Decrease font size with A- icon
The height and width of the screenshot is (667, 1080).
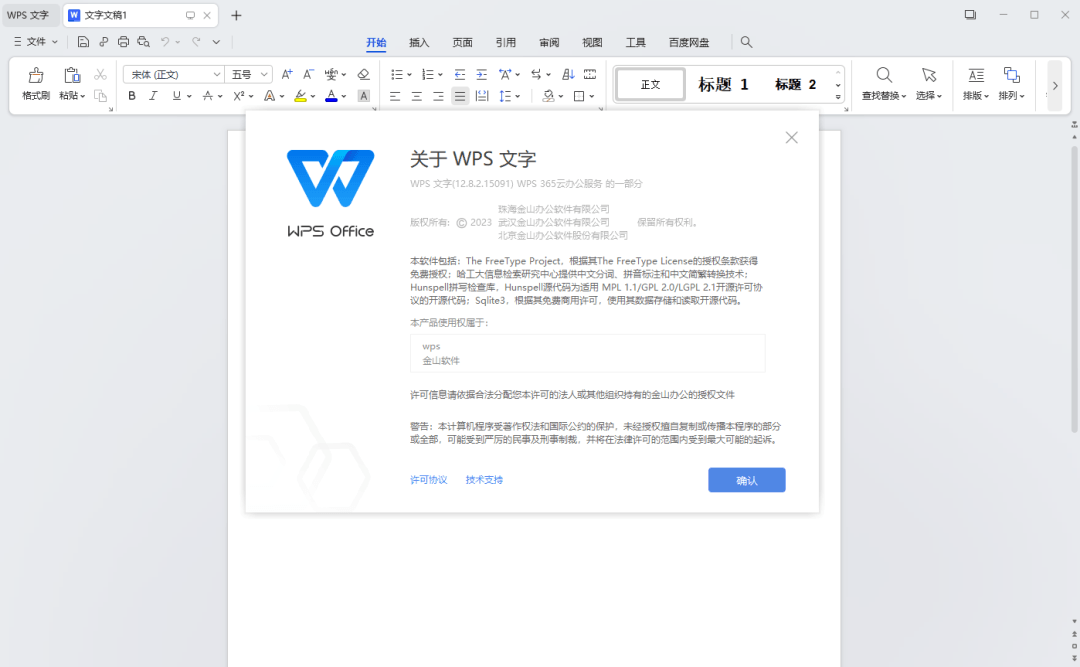(x=309, y=74)
